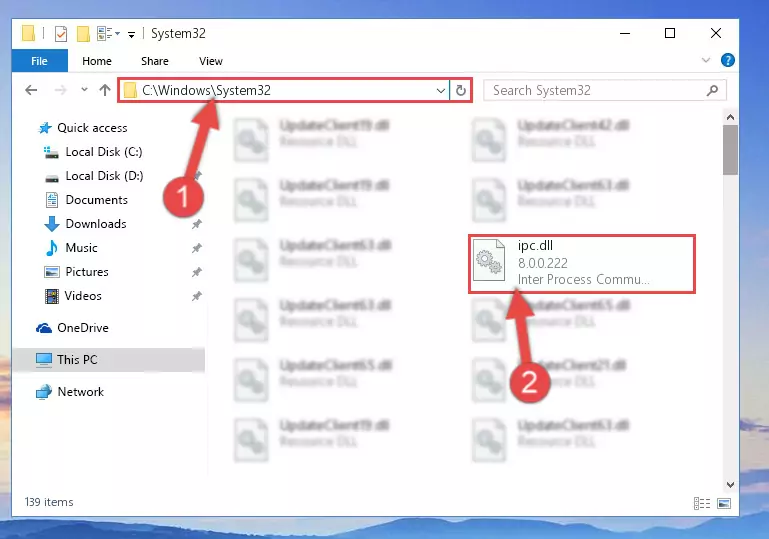Click the scrollbar up arrow
Screen dimensions: 769x539
(730, 117)
